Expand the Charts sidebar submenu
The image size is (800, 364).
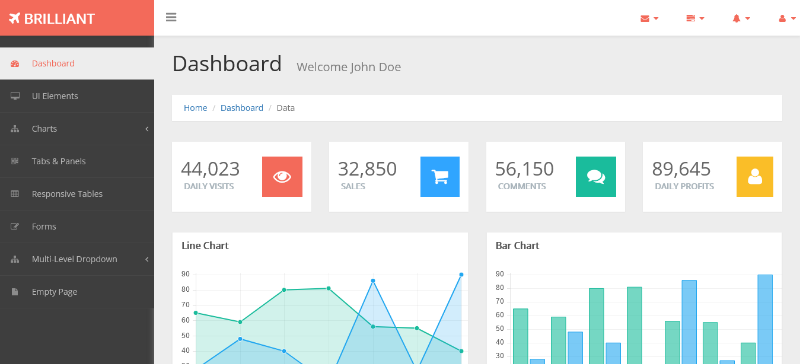pos(77,129)
